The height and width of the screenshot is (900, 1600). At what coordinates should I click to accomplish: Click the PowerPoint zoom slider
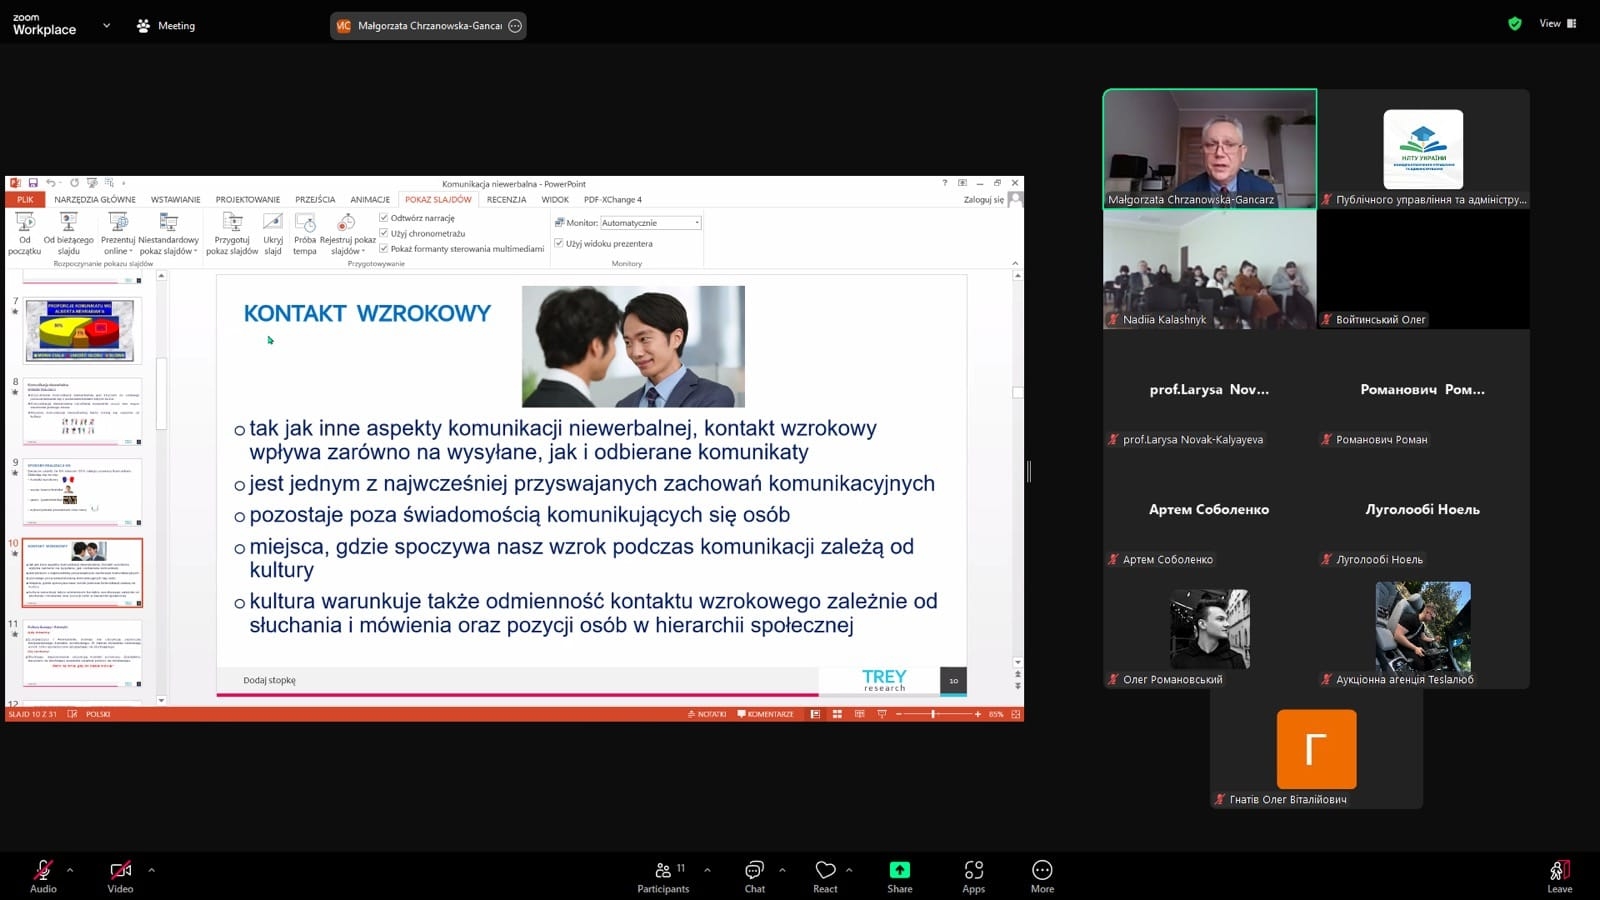[933, 714]
